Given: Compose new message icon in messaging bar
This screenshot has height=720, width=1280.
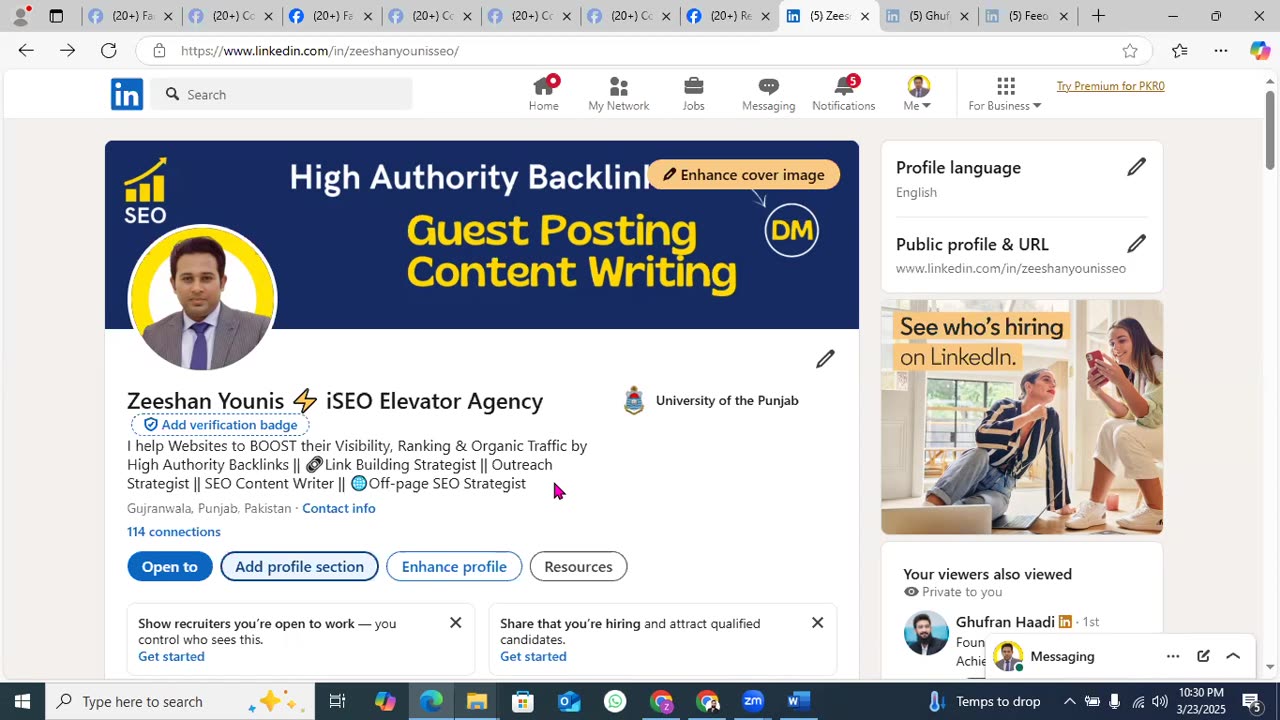Looking at the screenshot, I should (1203, 656).
